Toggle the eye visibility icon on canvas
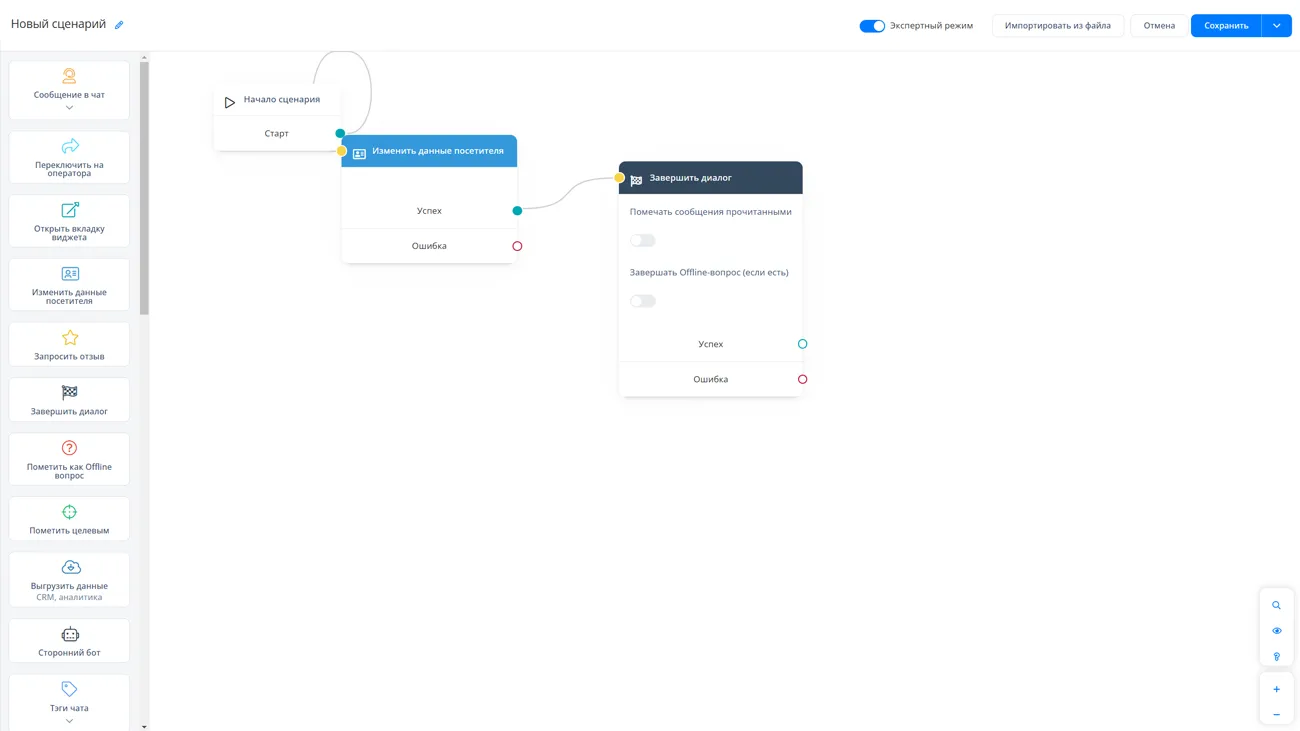 [1276, 631]
